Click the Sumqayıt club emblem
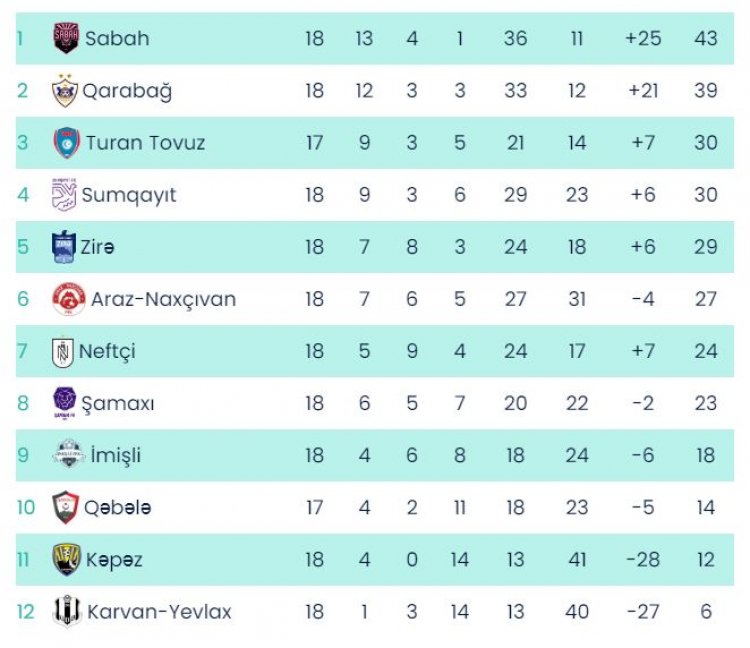The height and width of the screenshot is (648, 750). 64,195
